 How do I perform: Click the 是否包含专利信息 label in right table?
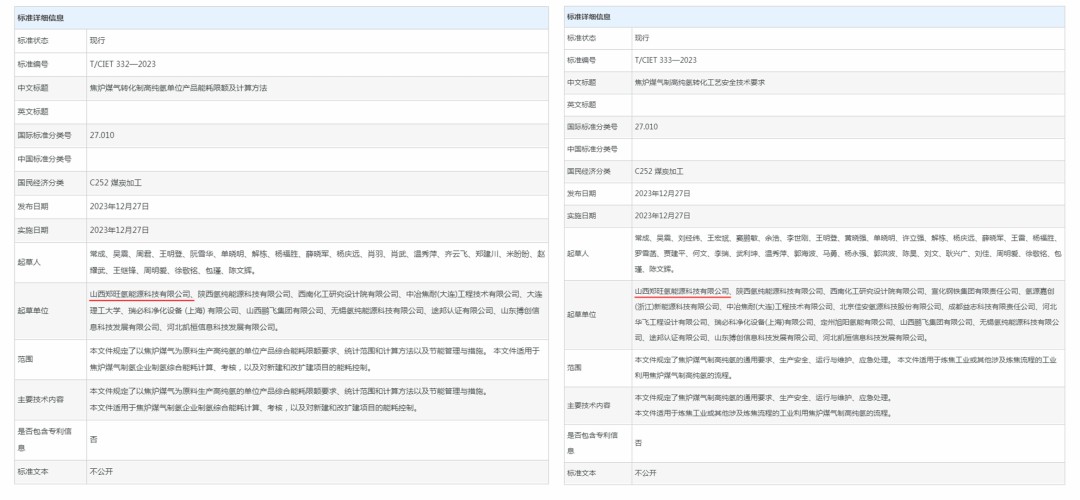pyautogui.click(x=590, y=441)
